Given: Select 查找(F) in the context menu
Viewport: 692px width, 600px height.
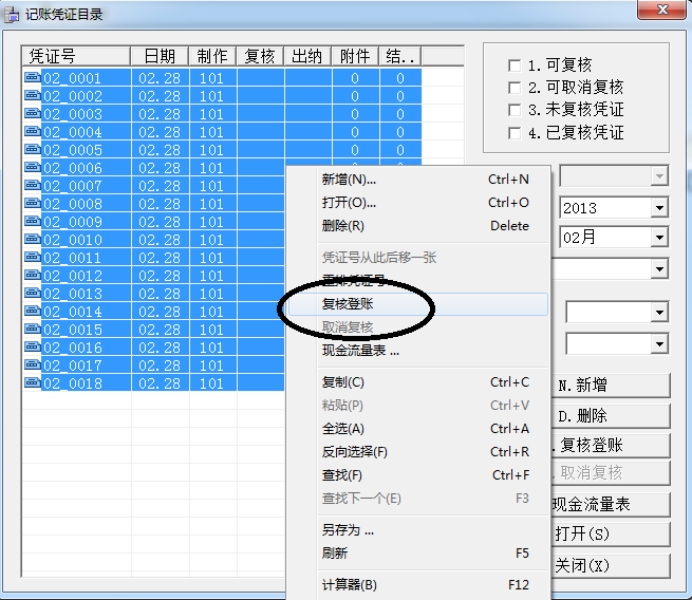Looking at the screenshot, I should 418,475.
